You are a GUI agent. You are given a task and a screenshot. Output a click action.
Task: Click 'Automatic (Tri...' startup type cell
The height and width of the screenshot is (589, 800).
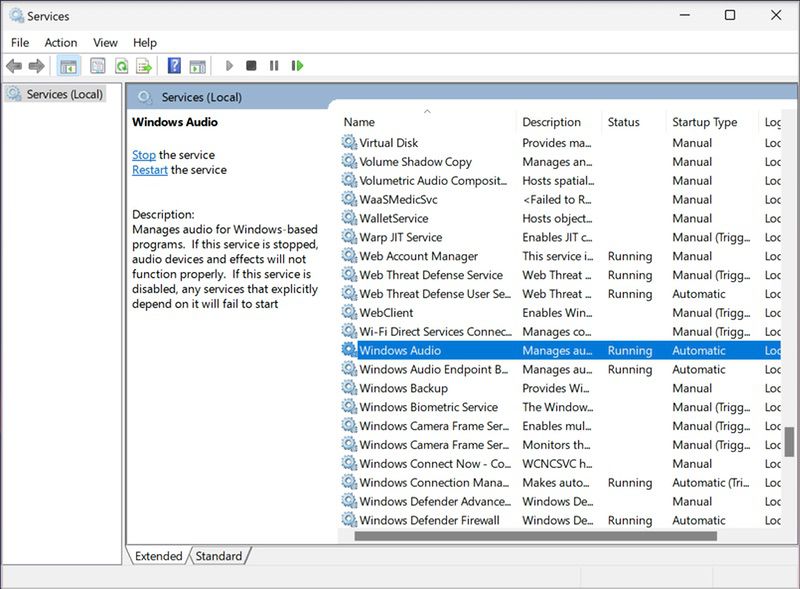click(x=711, y=482)
